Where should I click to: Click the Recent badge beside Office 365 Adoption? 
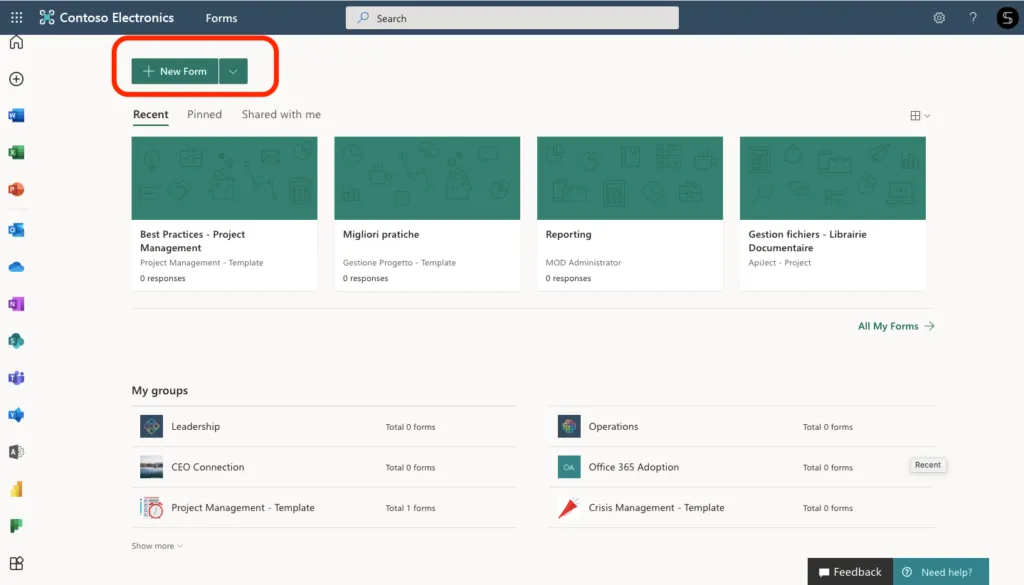928,465
